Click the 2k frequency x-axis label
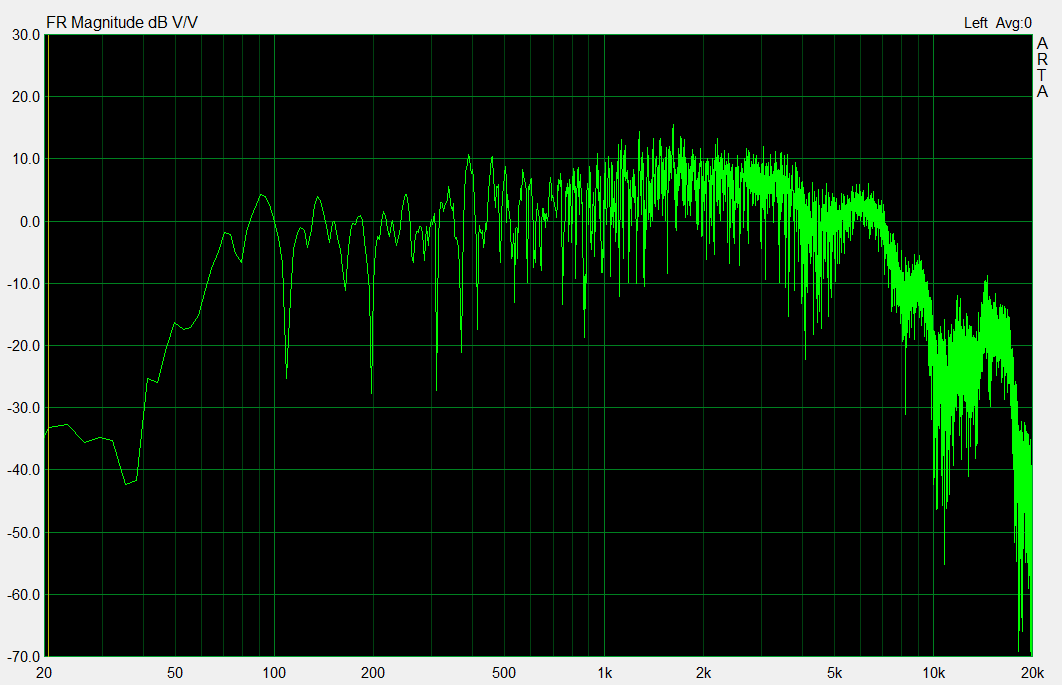This screenshot has width=1062, height=685. pos(704,673)
